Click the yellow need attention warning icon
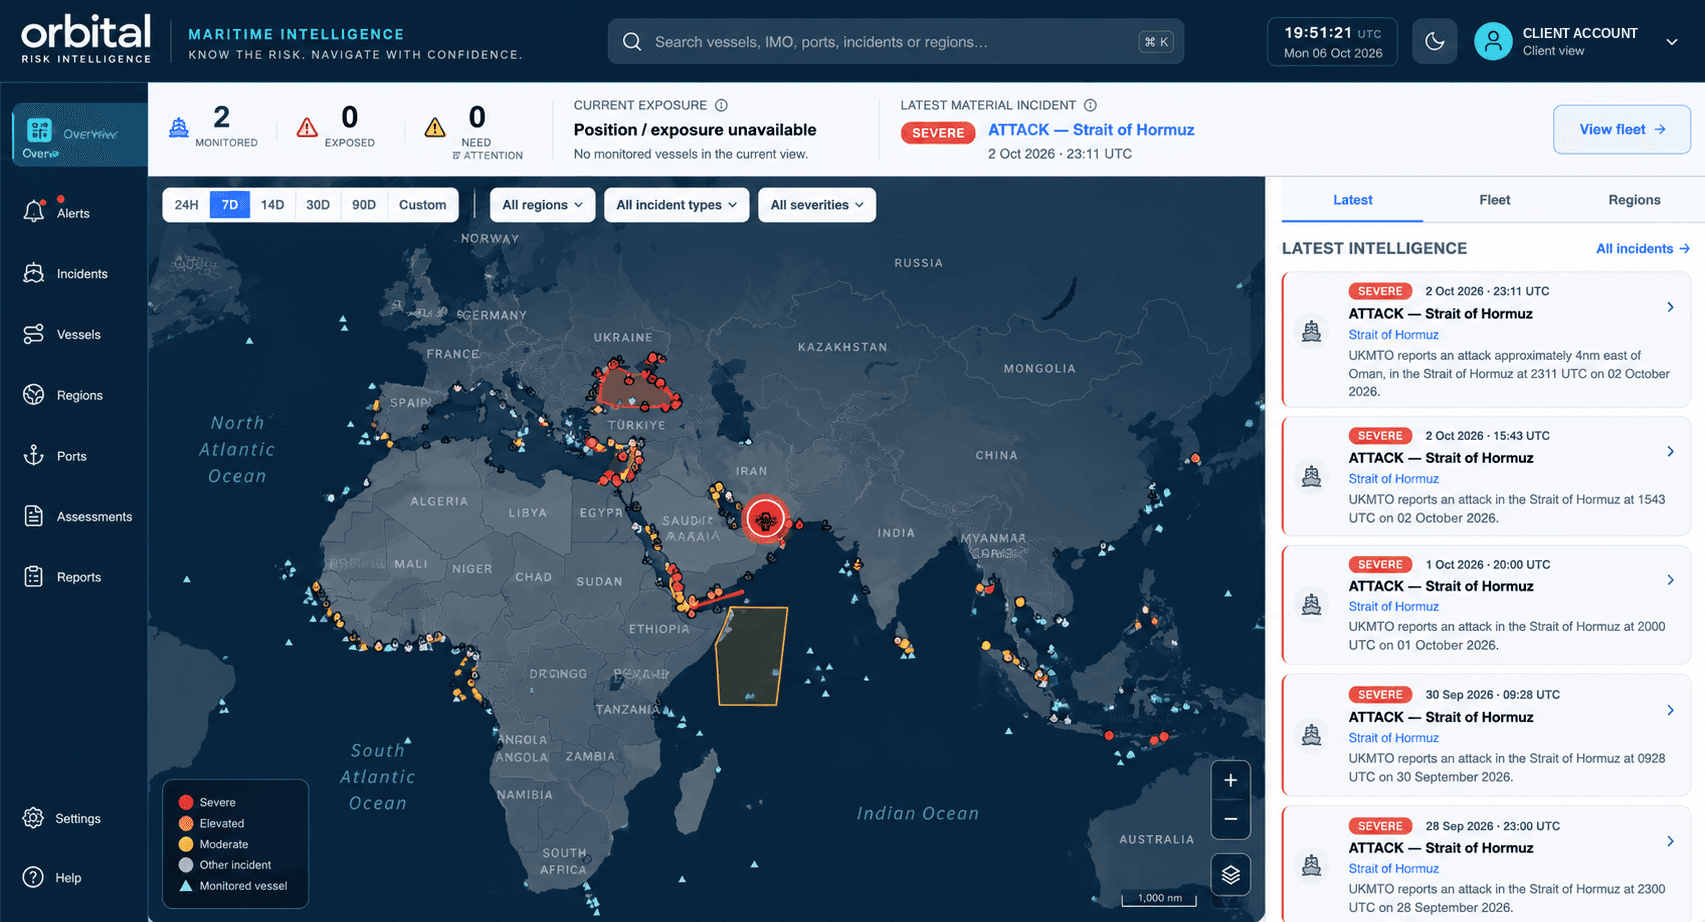 (435, 127)
